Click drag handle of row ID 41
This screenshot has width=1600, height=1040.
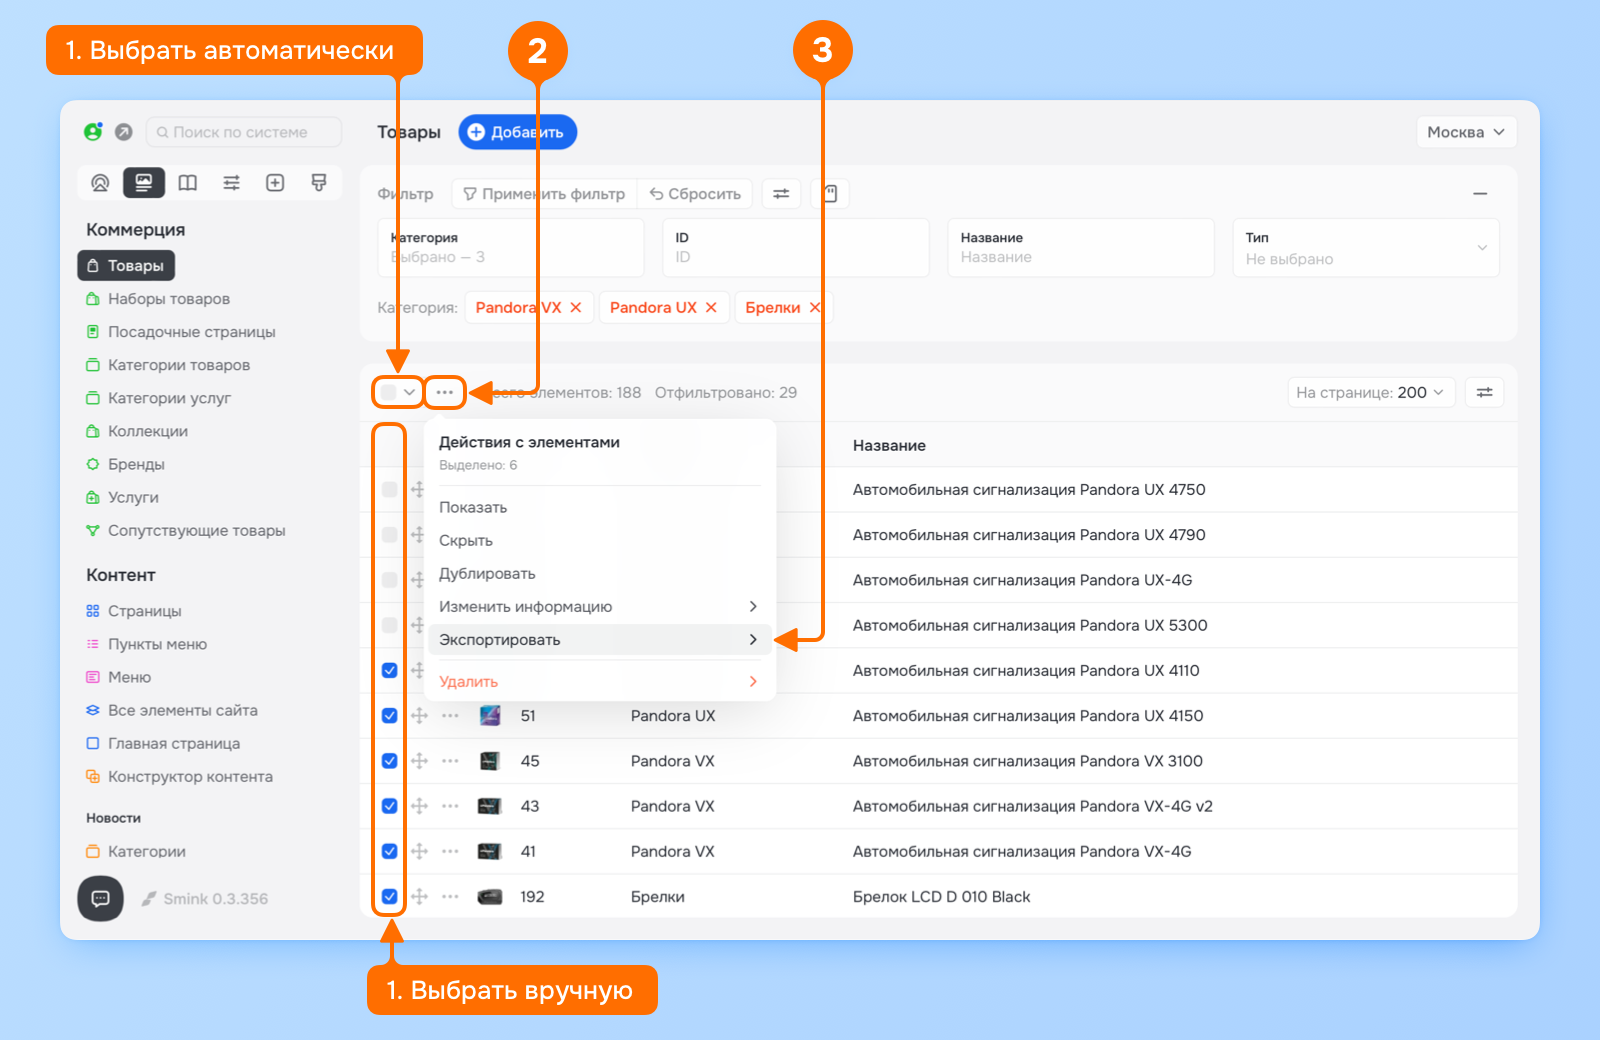tap(420, 852)
